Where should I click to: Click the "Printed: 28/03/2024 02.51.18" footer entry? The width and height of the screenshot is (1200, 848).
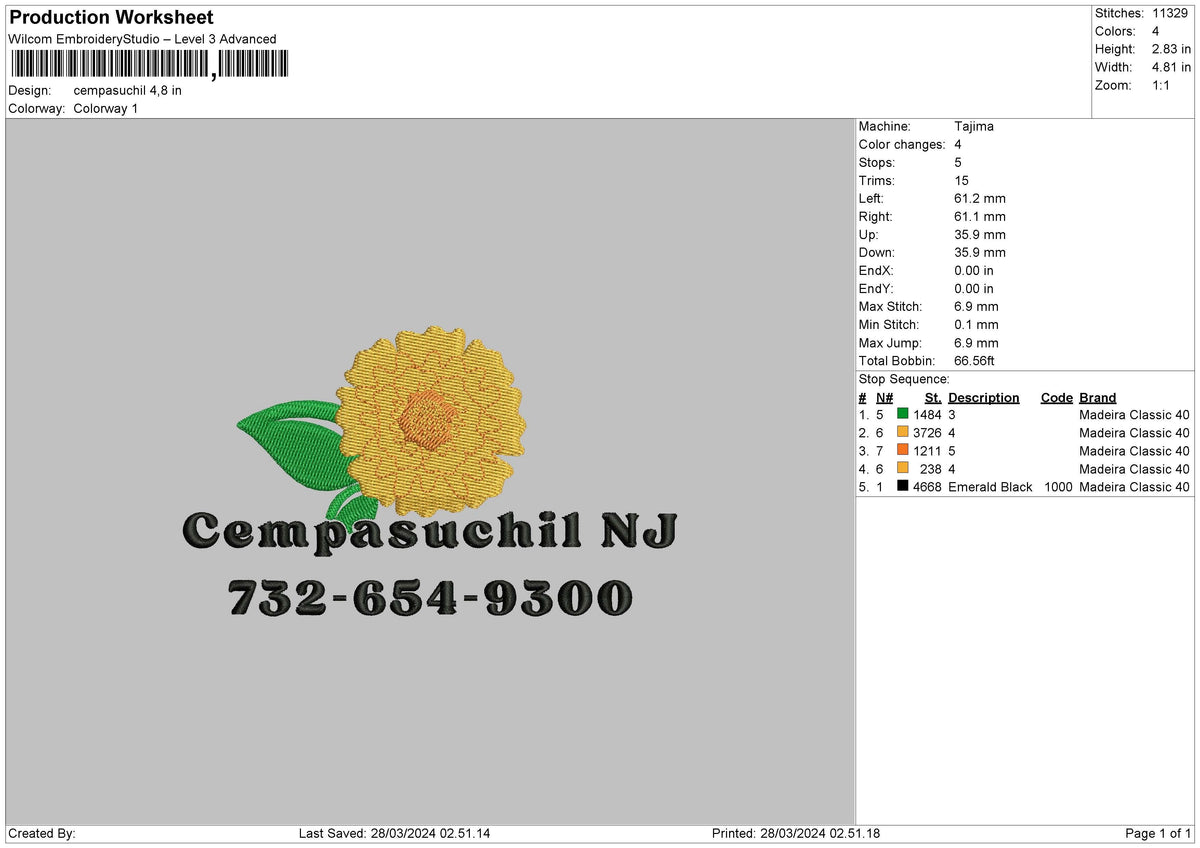pos(796,834)
